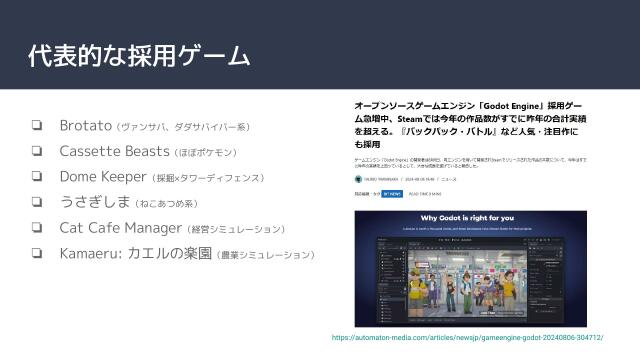The height and width of the screenshot is (360, 640).
Task: Click the (ほぼポケモン) note
Action: 206,153
